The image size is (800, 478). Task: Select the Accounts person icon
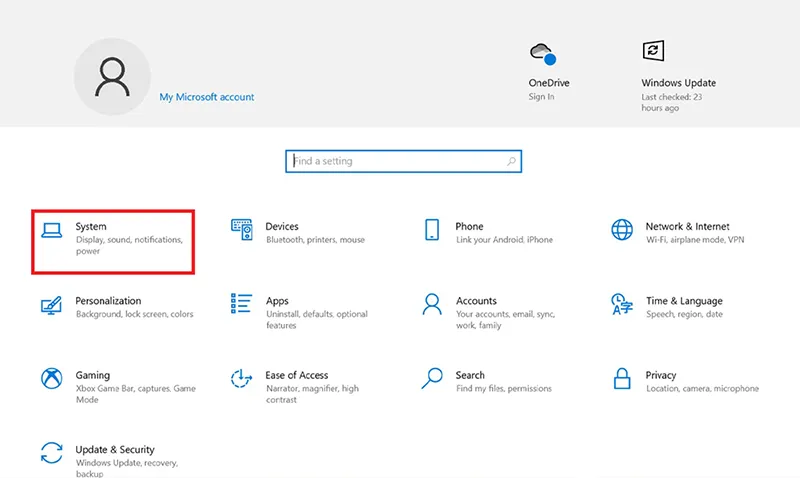click(432, 304)
